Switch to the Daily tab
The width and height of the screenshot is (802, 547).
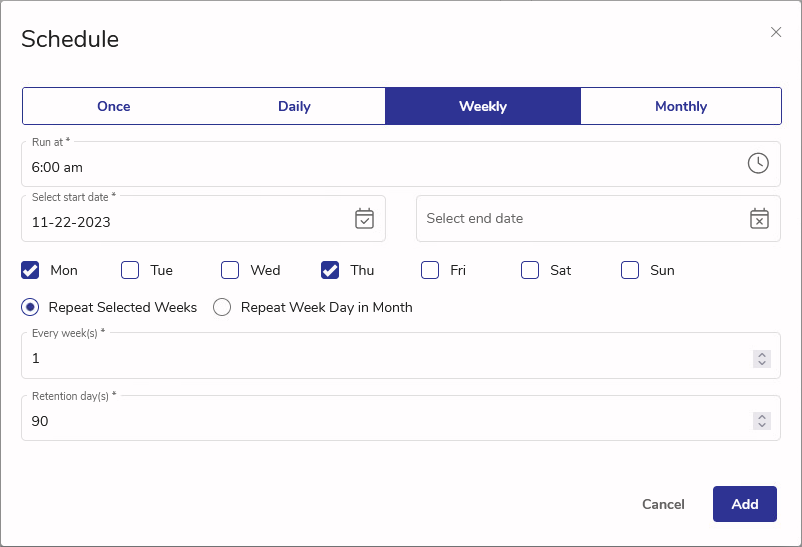pos(294,106)
